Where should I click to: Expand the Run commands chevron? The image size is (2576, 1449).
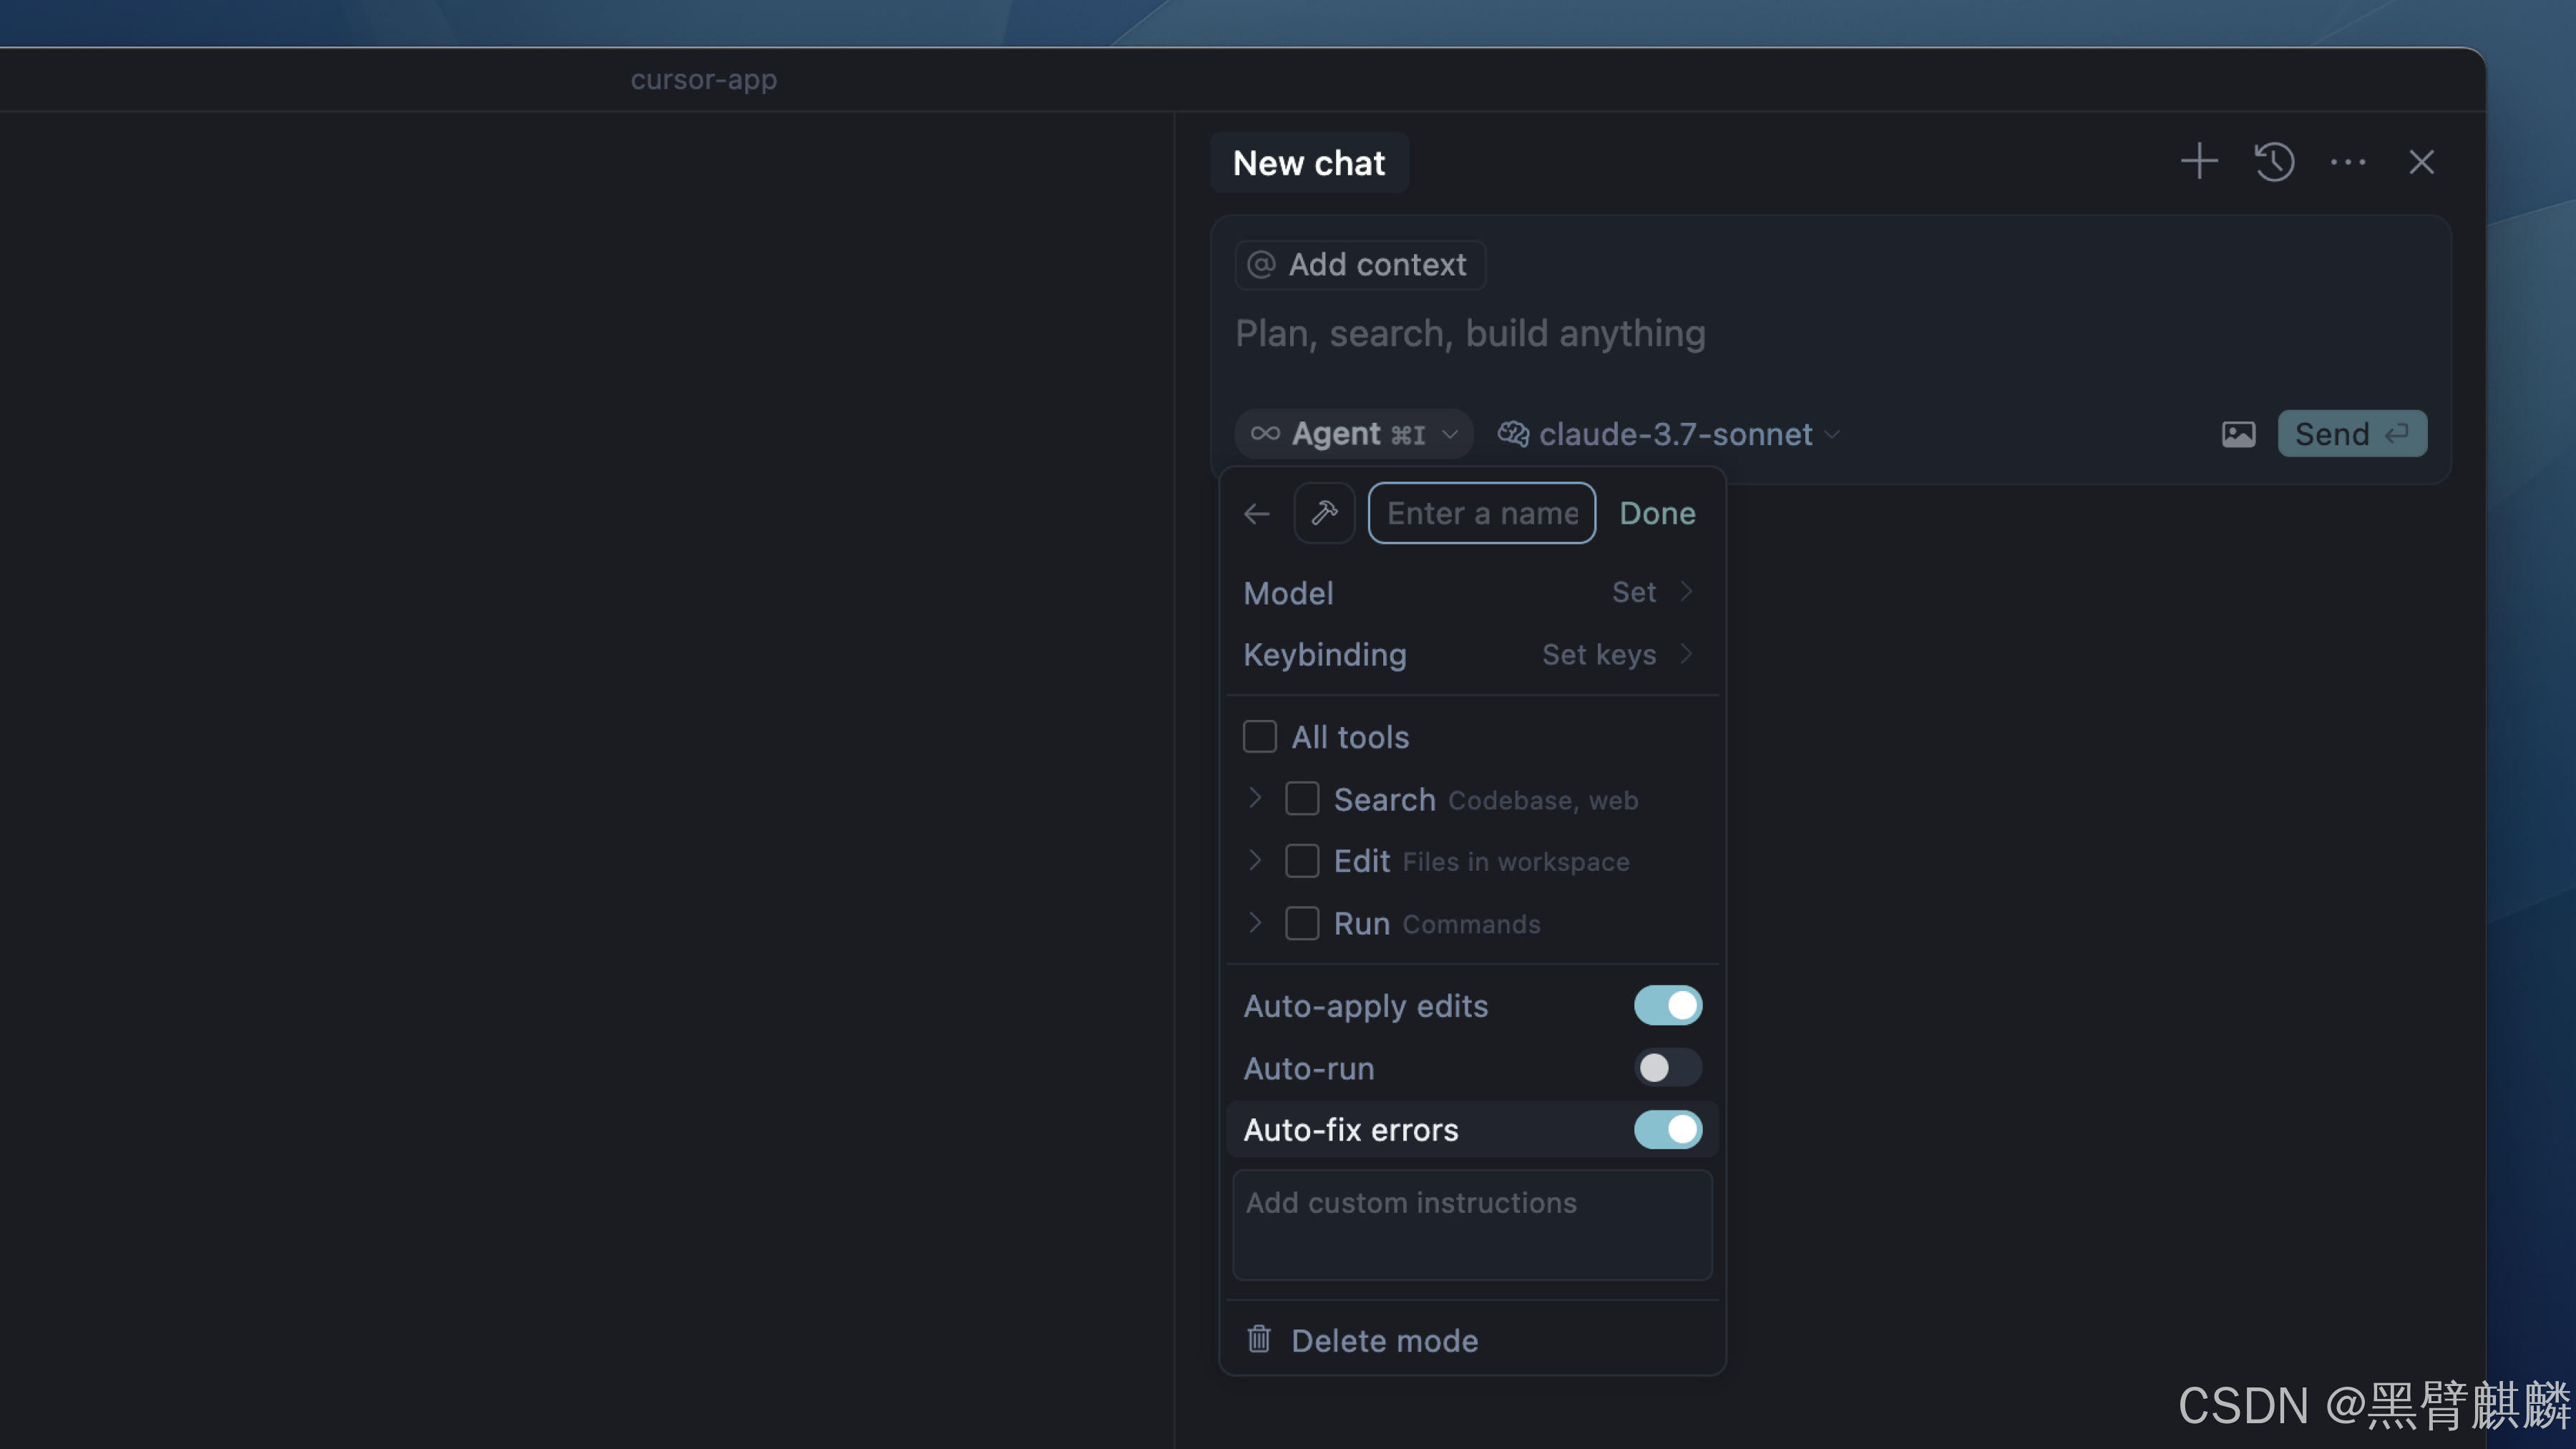(1255, 922)
